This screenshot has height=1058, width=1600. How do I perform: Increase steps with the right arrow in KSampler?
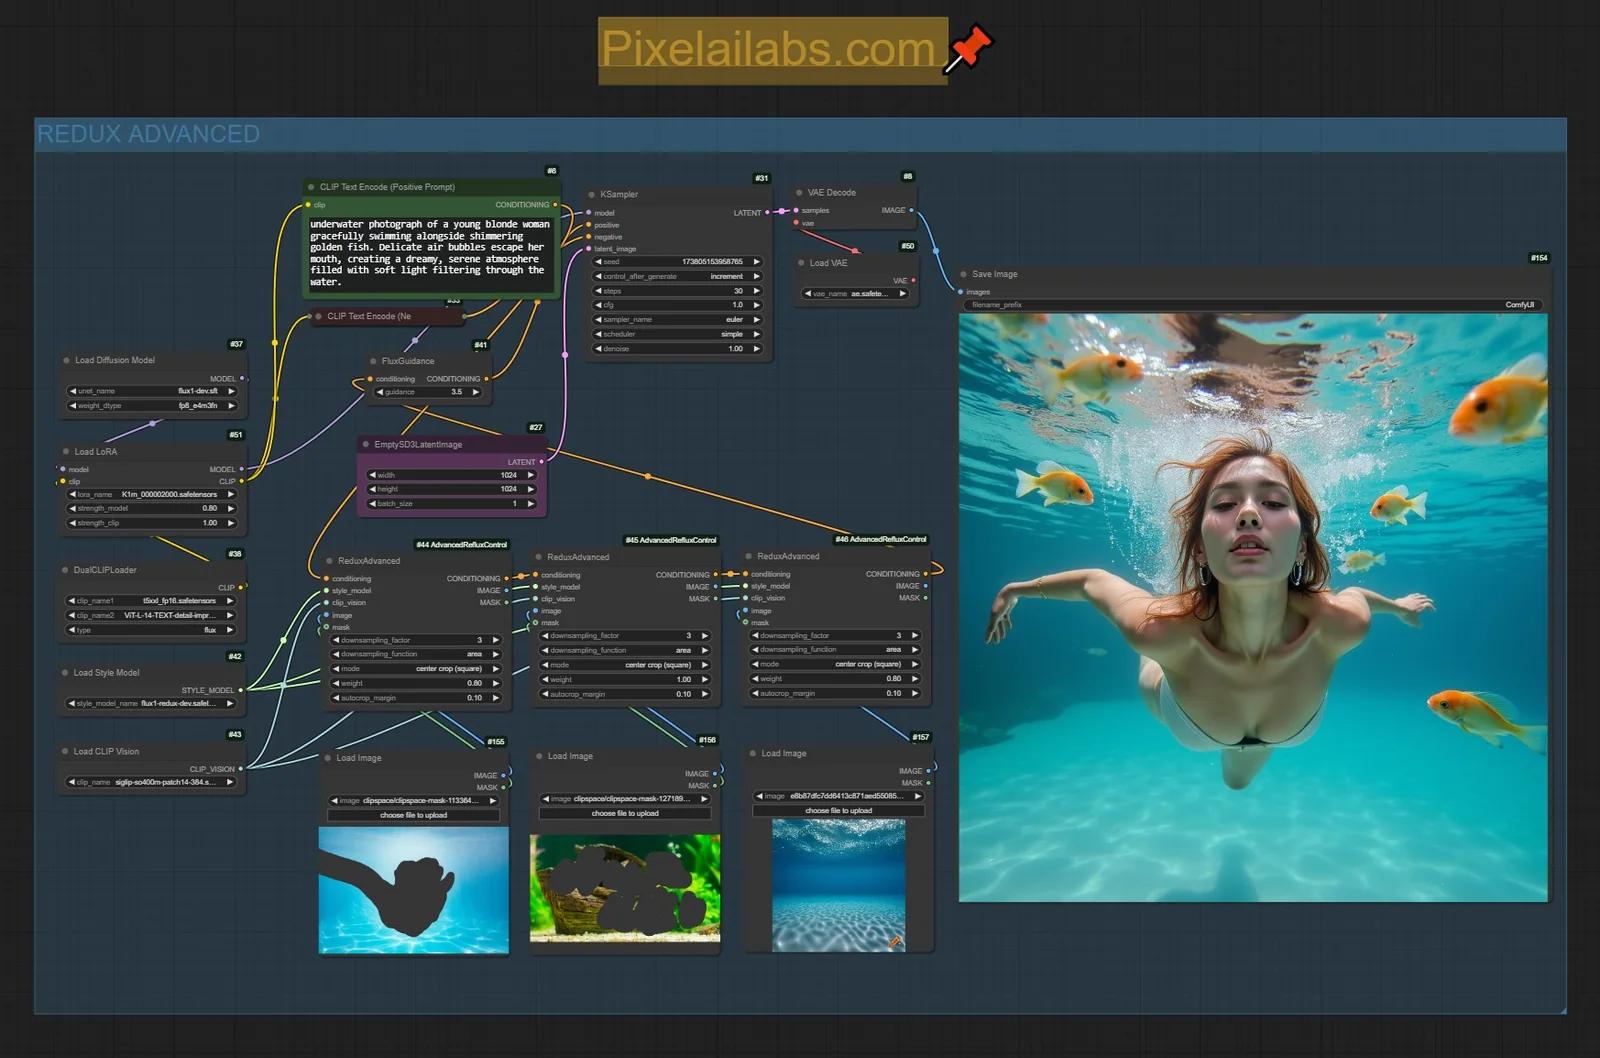click(x=756, y=291)
